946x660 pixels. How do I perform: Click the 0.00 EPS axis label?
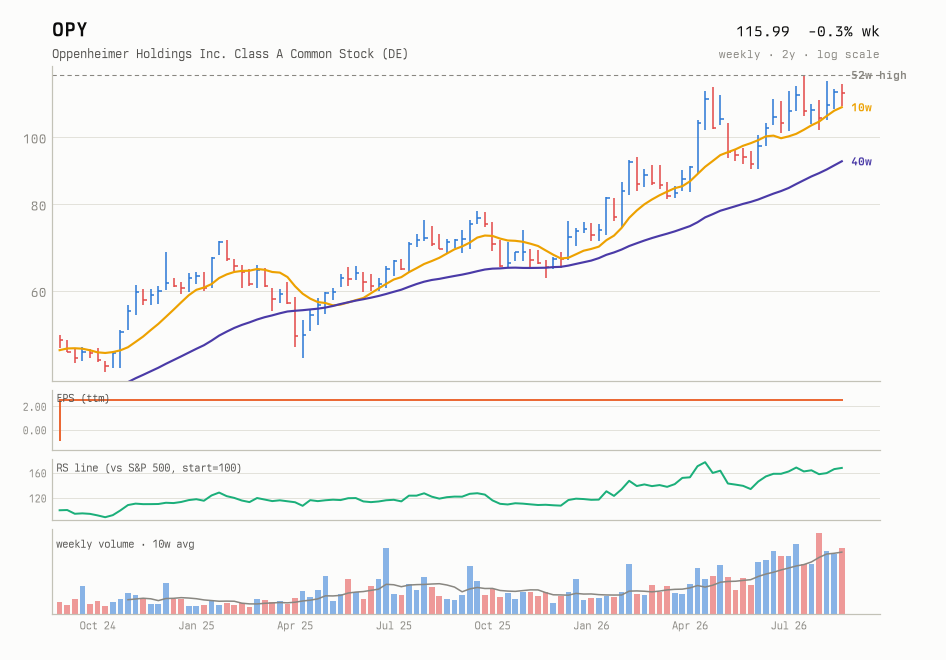pyautogui.click(x=34, y=430)
